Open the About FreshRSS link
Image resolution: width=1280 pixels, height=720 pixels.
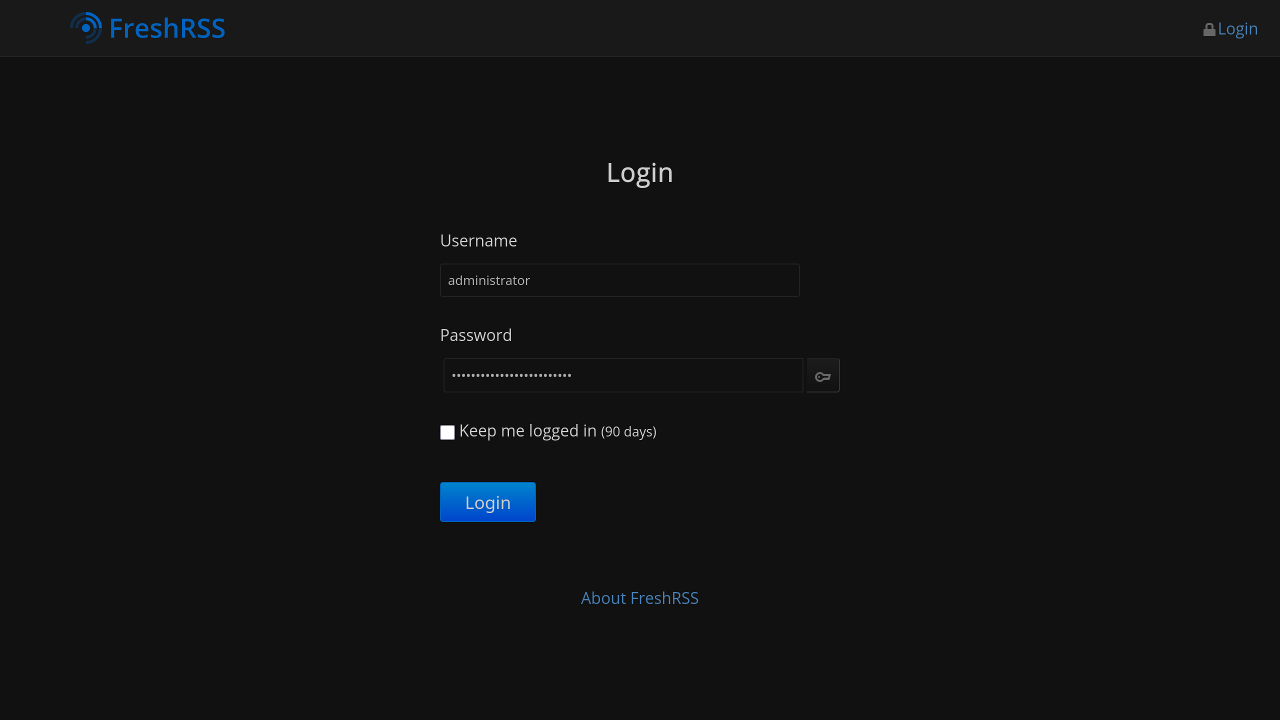(639, 598)
